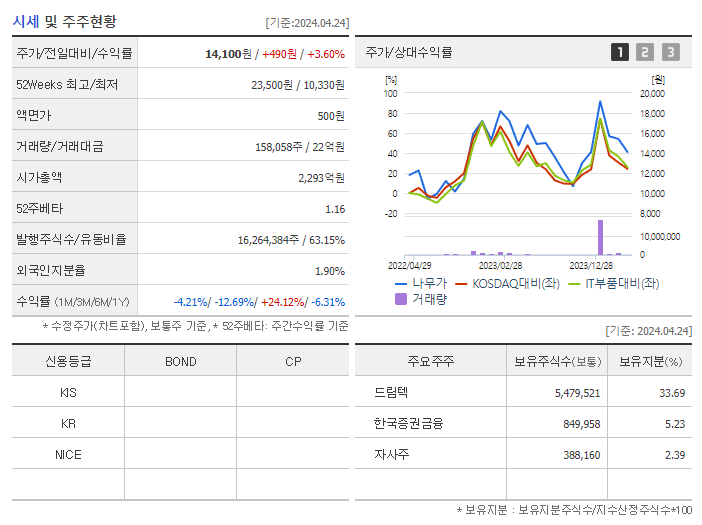The width and height of the screenshot is (702, 525).
Task: Switch to chart view 1
Action: [x=620, y=52]
